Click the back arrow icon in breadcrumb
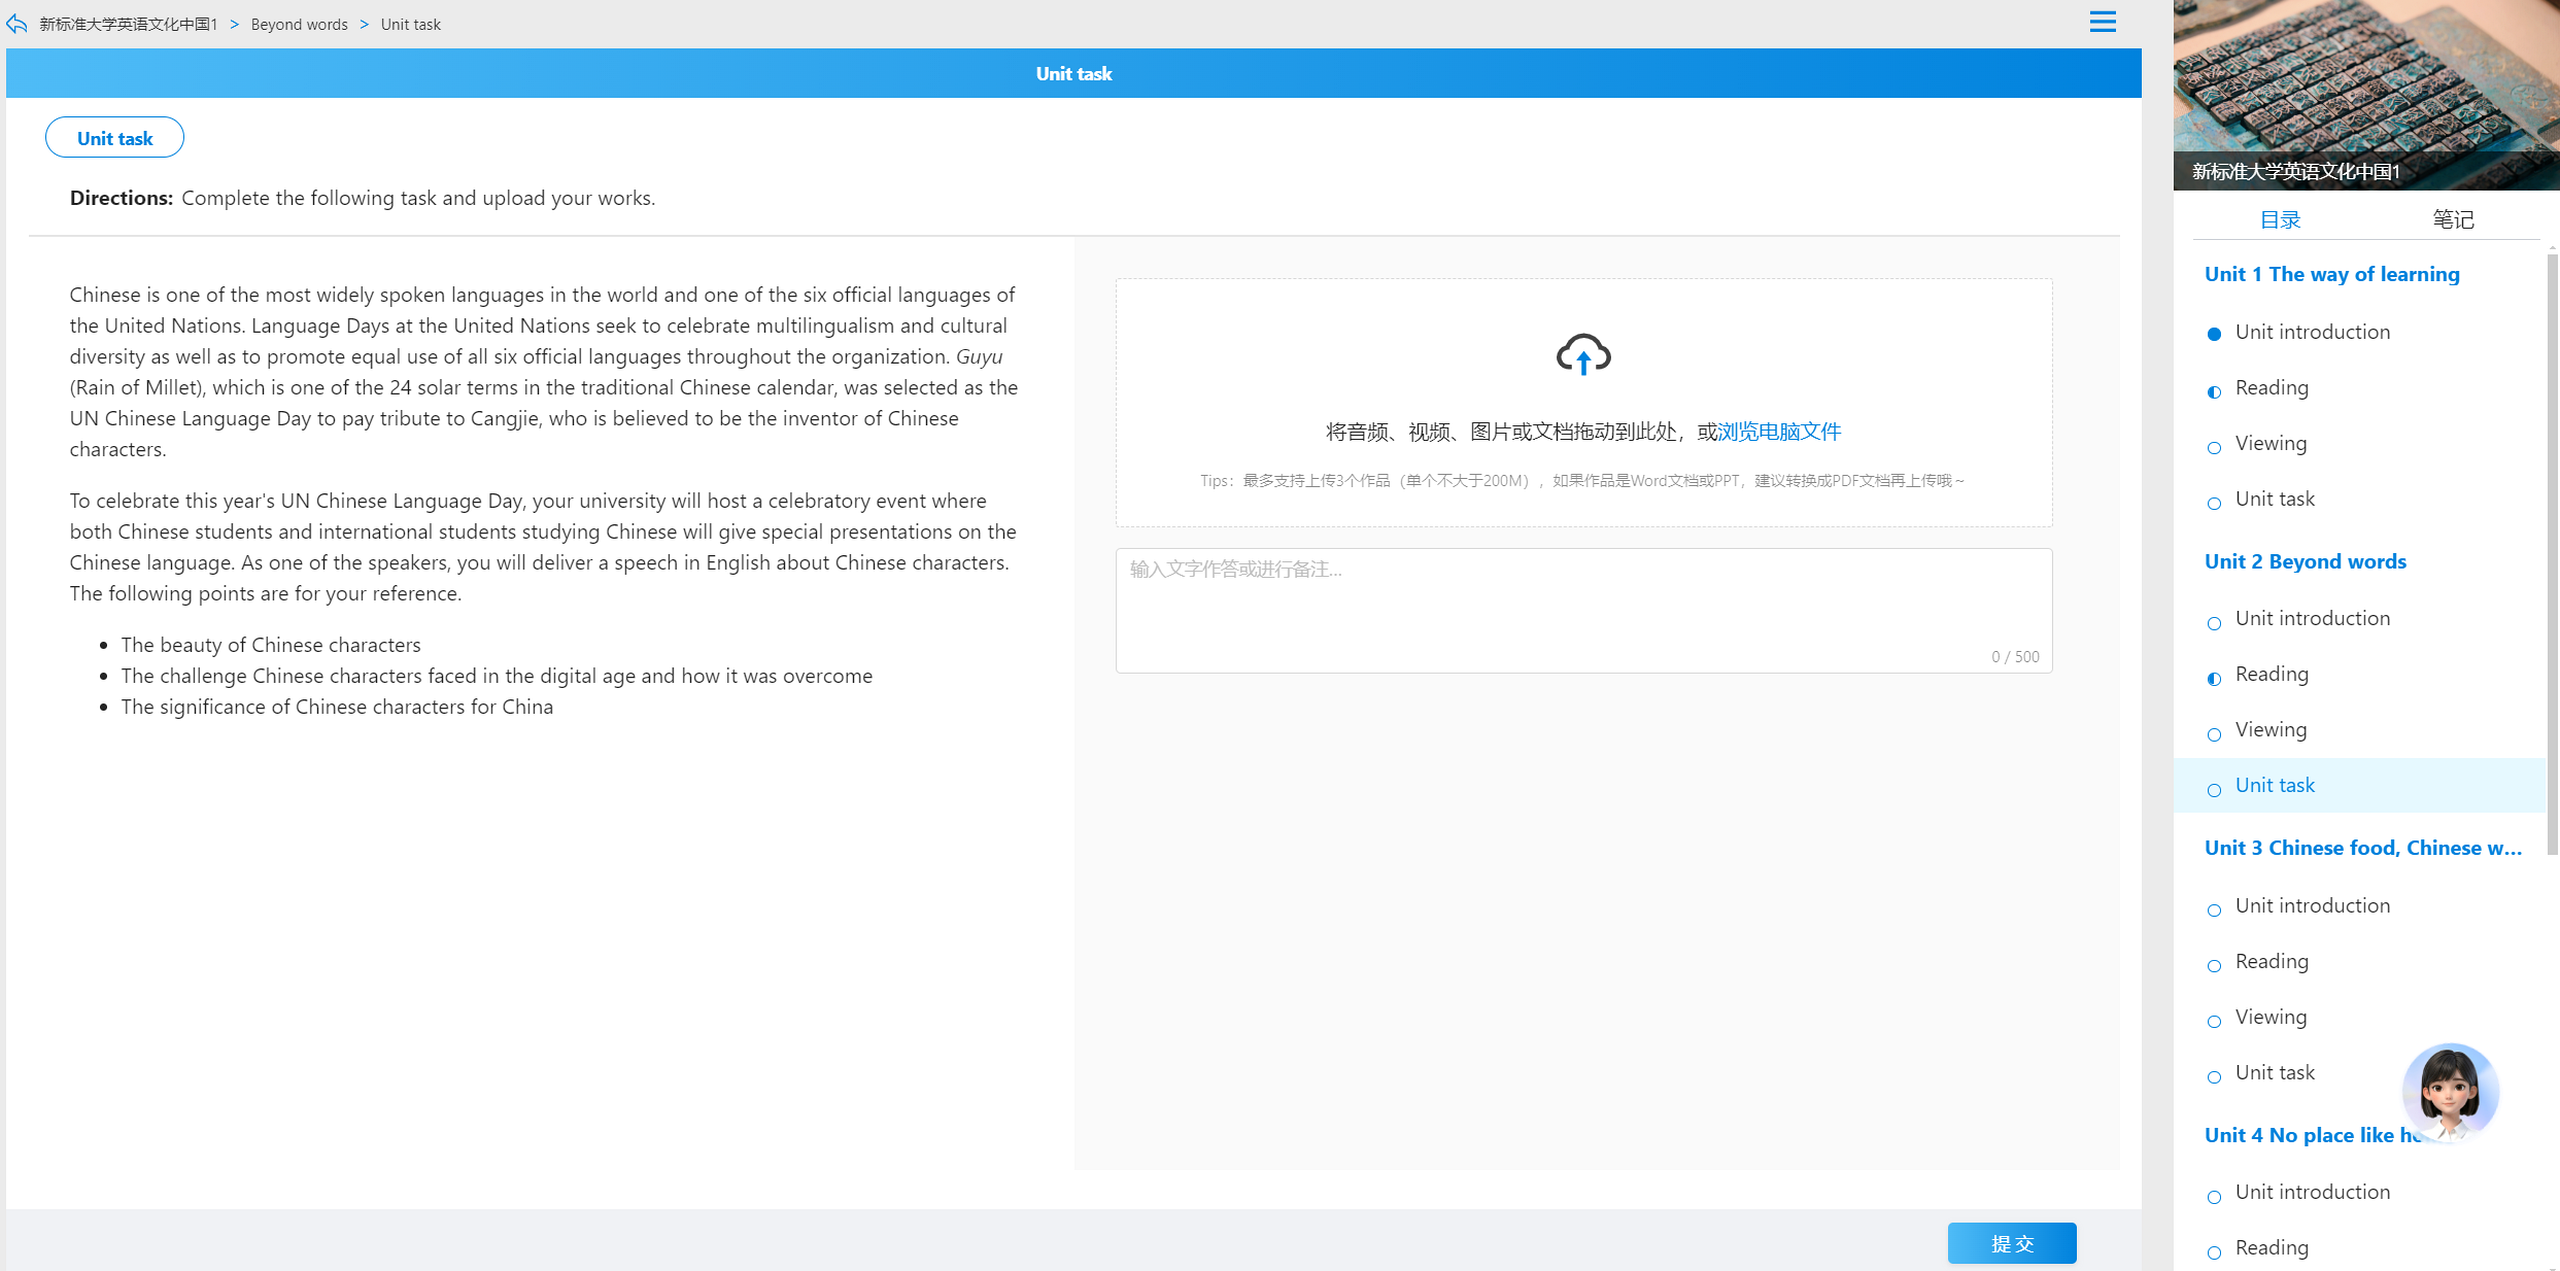 pyautogui.click(x=16, y=23)
